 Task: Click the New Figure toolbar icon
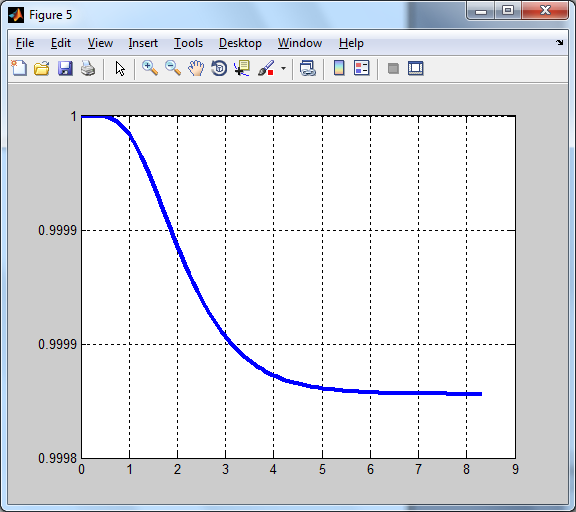pyautogui.click(x=19, y=68)
